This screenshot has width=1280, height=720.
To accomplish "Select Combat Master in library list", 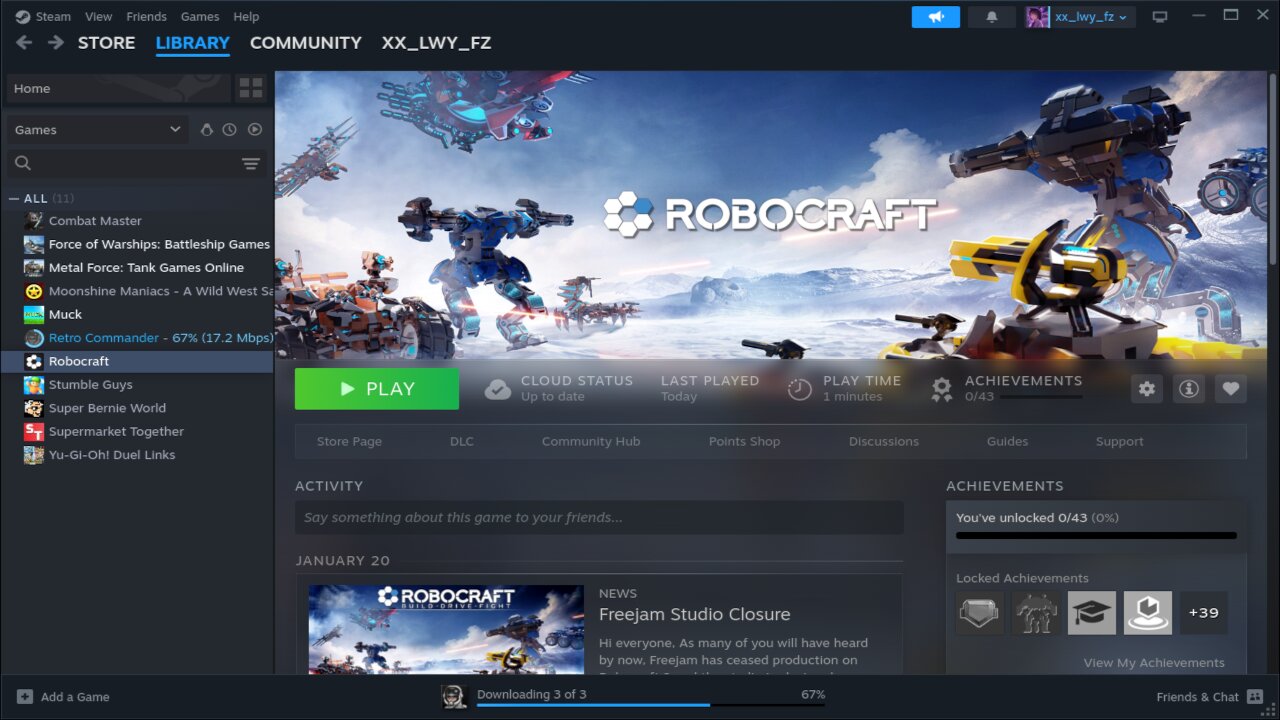I will pyautogui.click(x=137, y=221).
